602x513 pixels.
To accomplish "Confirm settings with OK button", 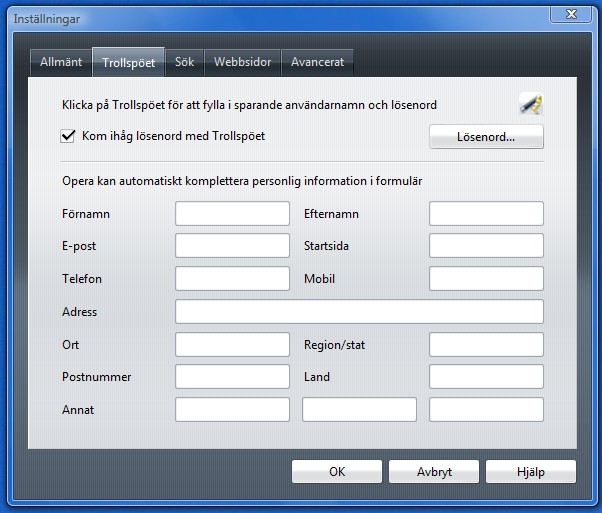I will pyautogui.click(x=337, y=472).
